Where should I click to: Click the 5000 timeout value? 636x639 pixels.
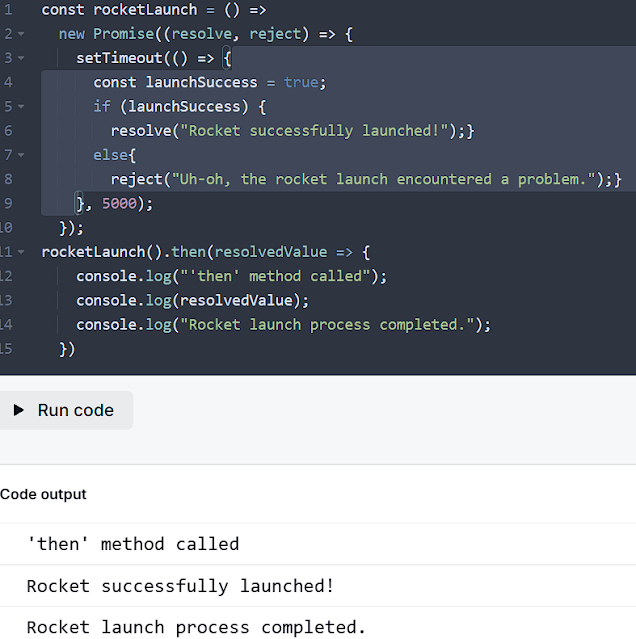click(119, 203)
